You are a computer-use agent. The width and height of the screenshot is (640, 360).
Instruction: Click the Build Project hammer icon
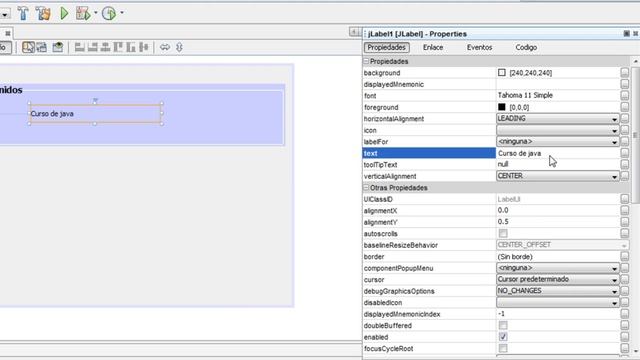(23, 13)
